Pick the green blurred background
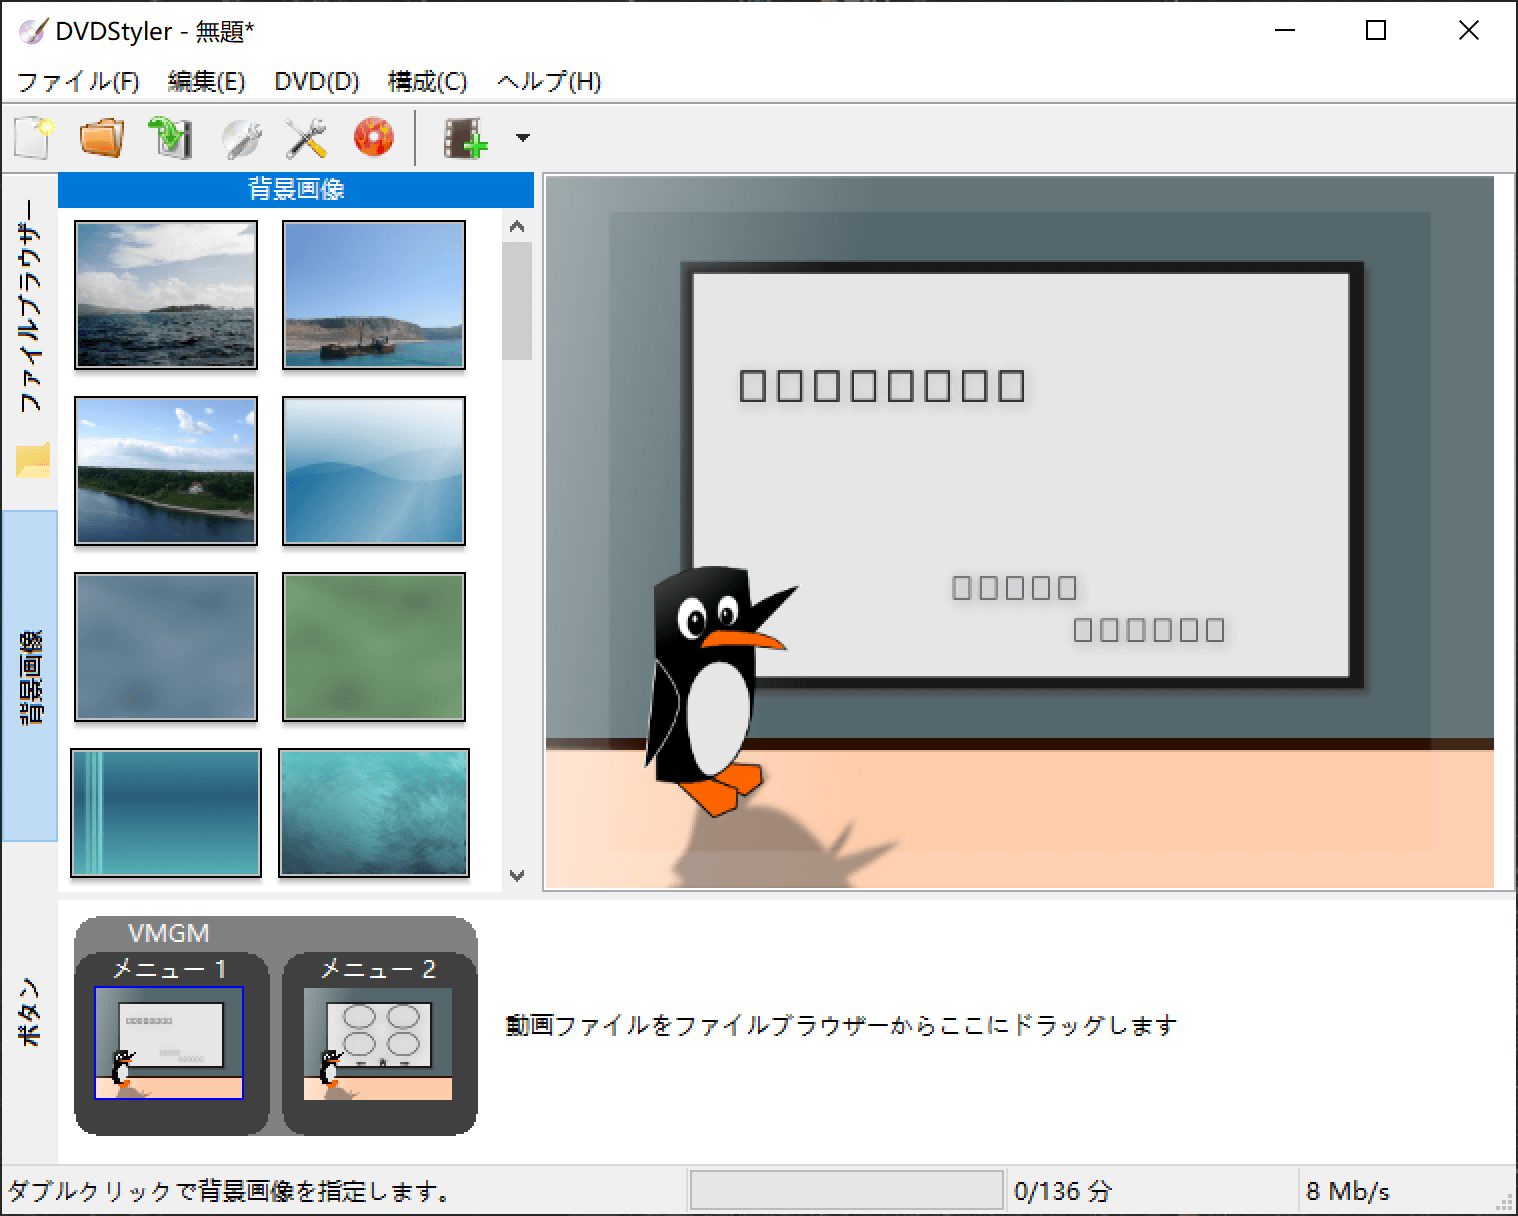Image resolution: width=1518 pixels, height=1216 pixels. (374, 647)
